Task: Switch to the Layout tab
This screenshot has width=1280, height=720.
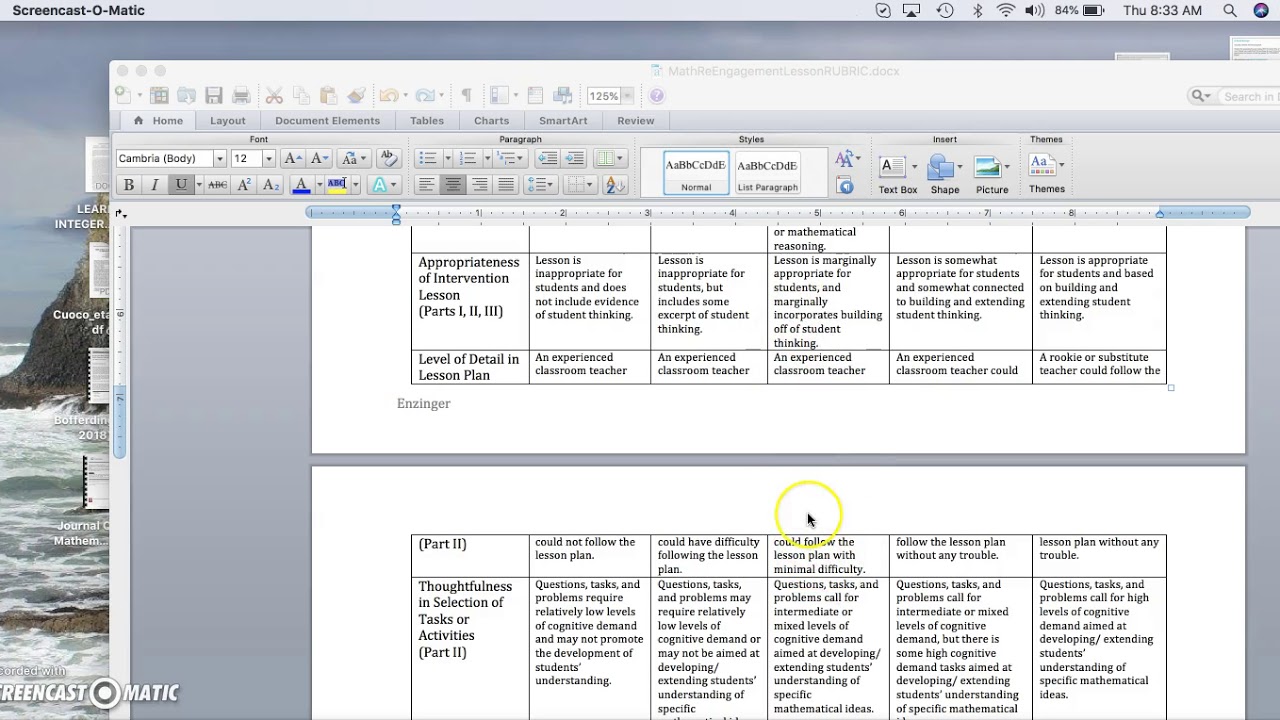Action: click(227, 120)
